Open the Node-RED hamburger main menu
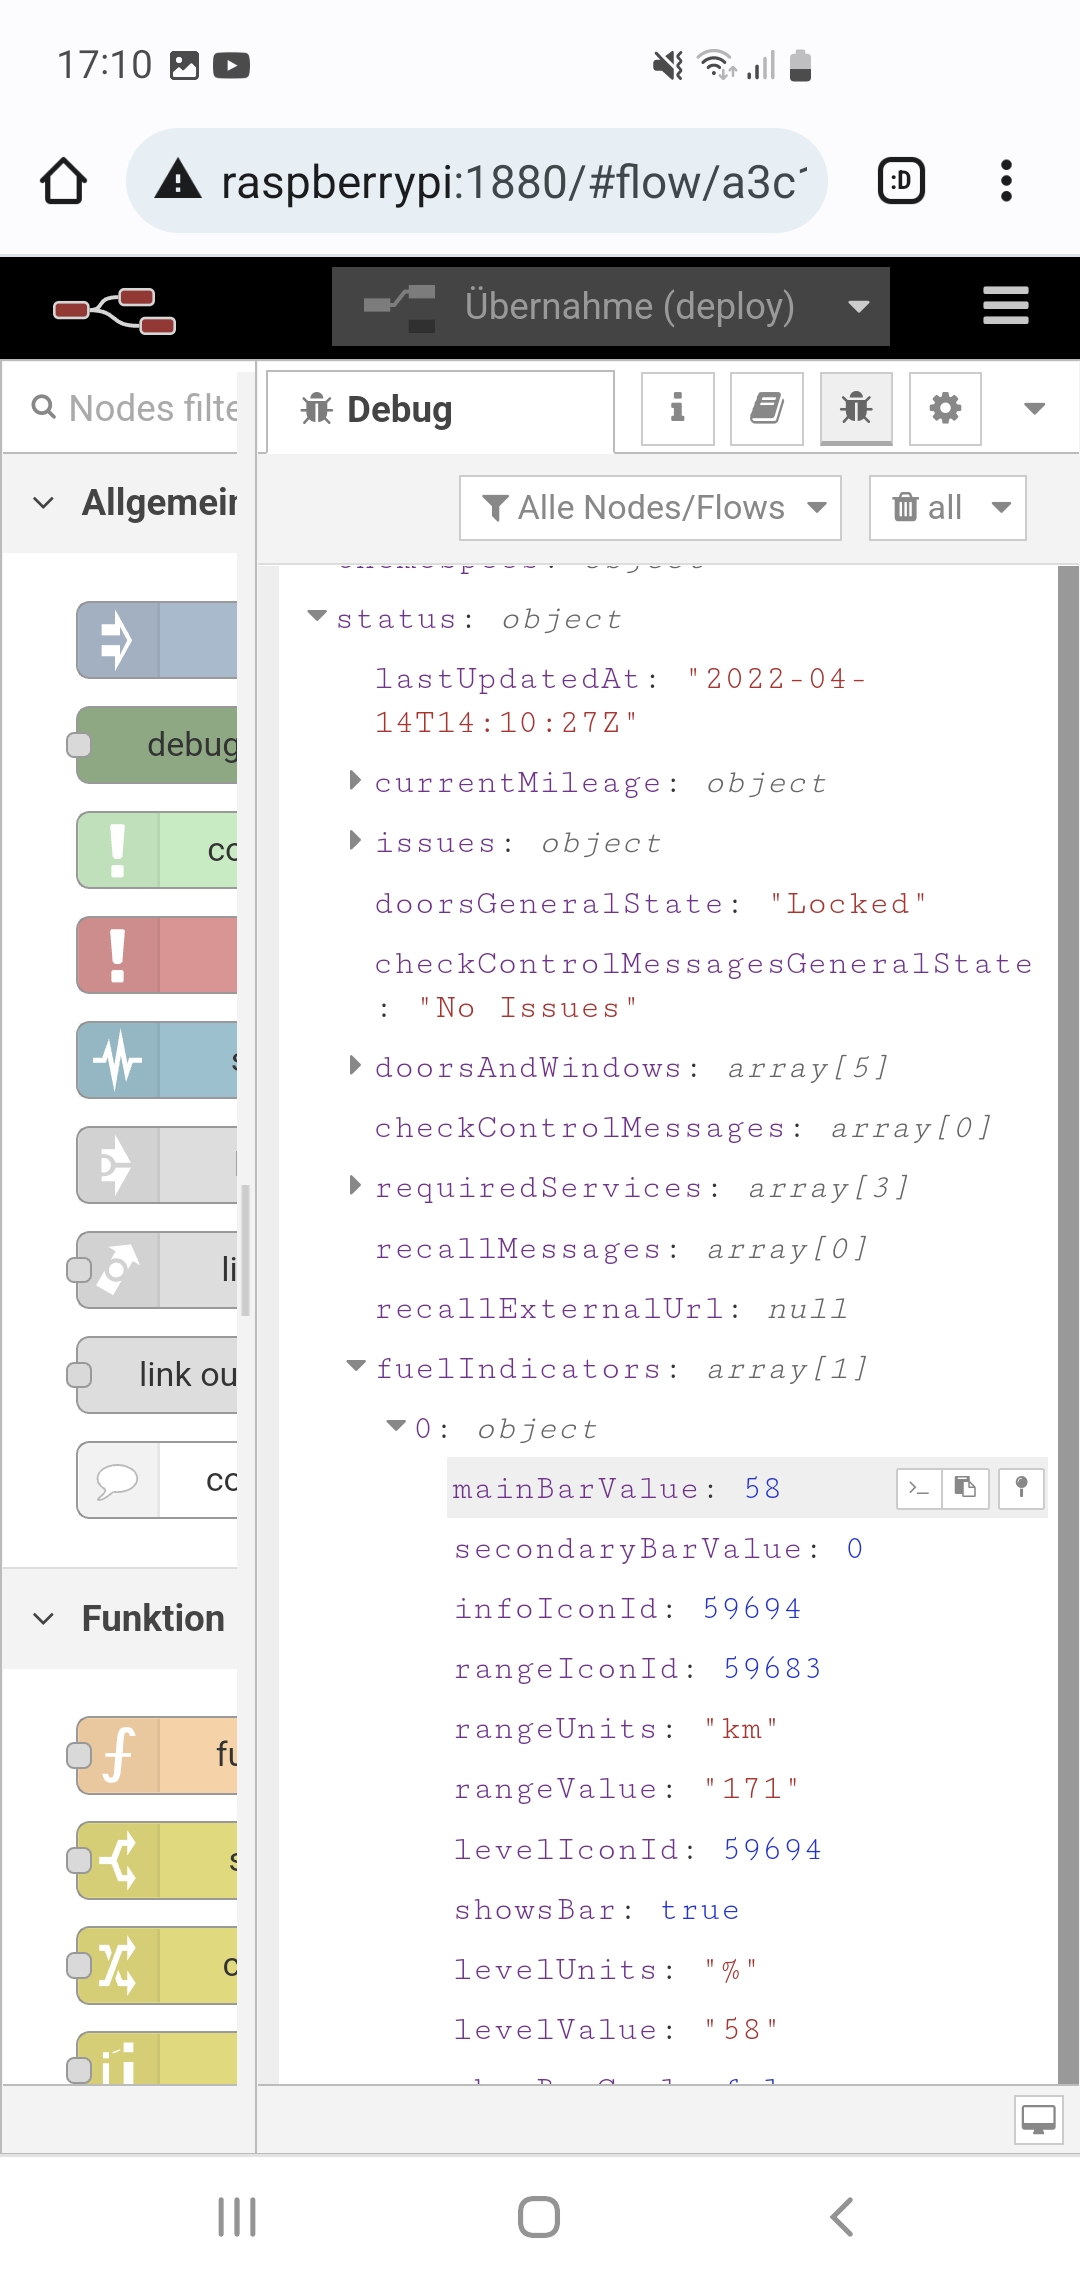 [1005, 306]
